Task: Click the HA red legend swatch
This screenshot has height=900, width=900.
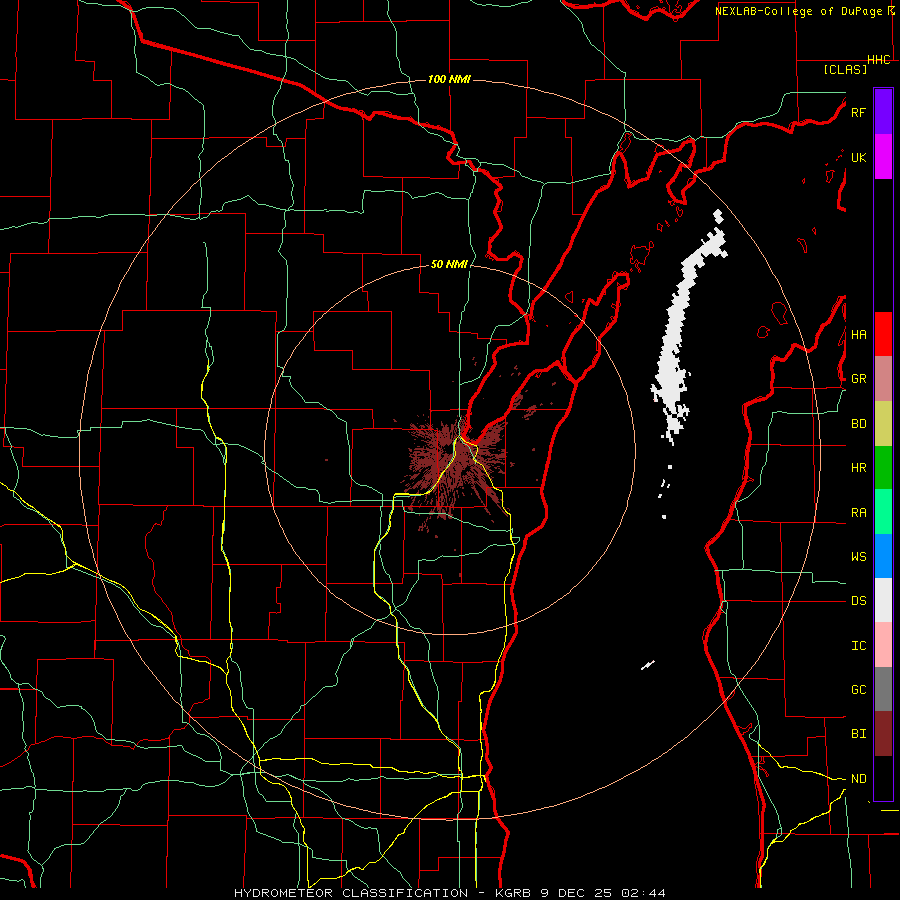Action: click(883, 334)
